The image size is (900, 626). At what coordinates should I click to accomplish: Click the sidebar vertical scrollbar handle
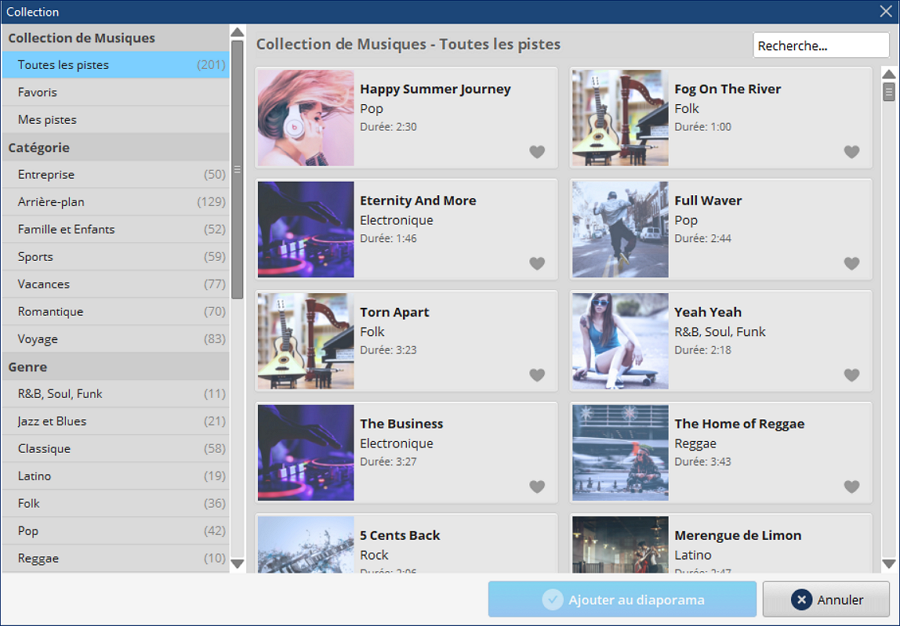pyautogui.click(x=237, y=169)
